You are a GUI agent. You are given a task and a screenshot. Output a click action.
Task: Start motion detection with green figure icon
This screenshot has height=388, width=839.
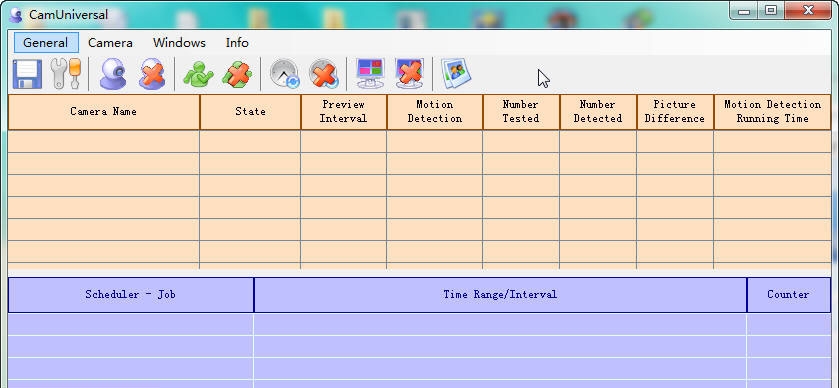198,74
